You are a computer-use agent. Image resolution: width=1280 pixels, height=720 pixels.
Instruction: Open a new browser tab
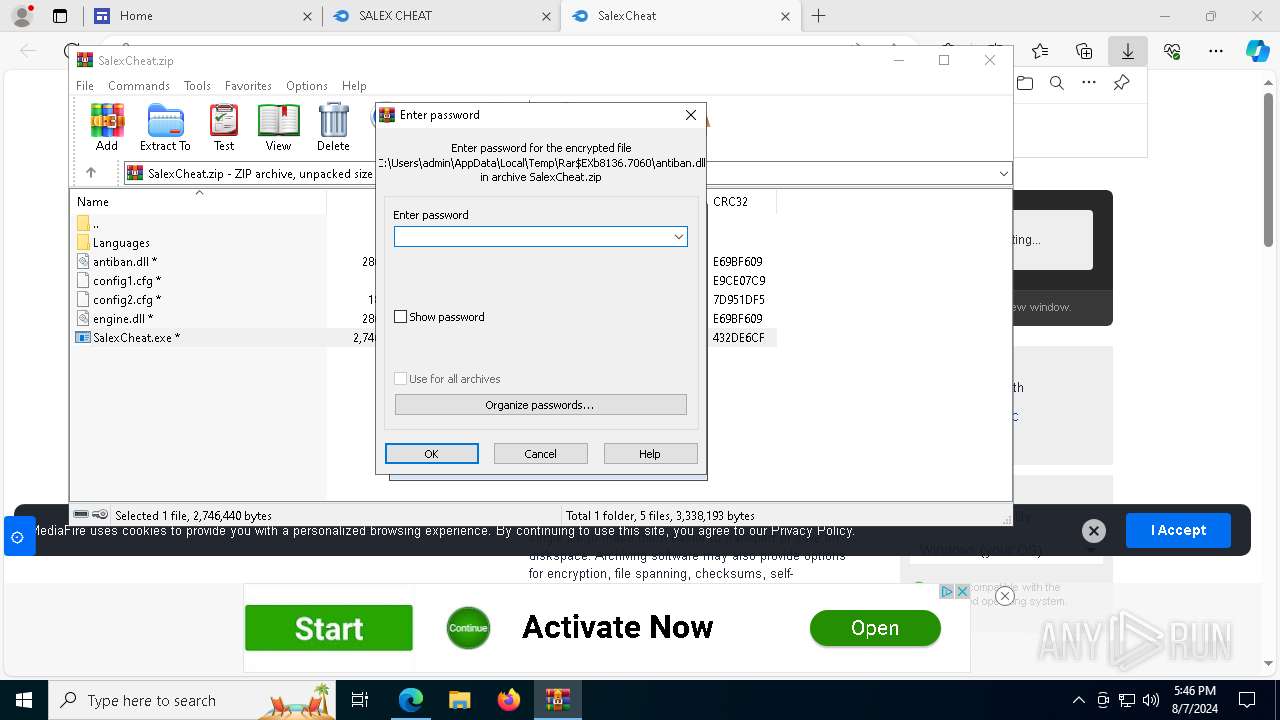(819, 16)
